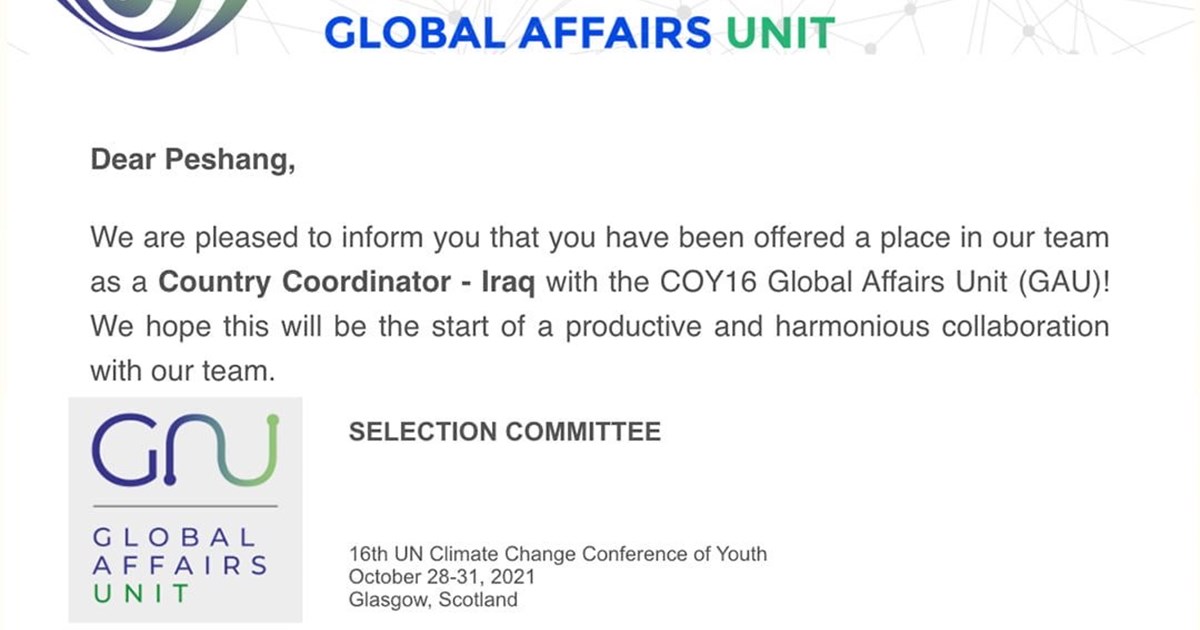Click AFFAIRS text inside gray logo box
Screen dimensions: 1200x630
[180, 565]
